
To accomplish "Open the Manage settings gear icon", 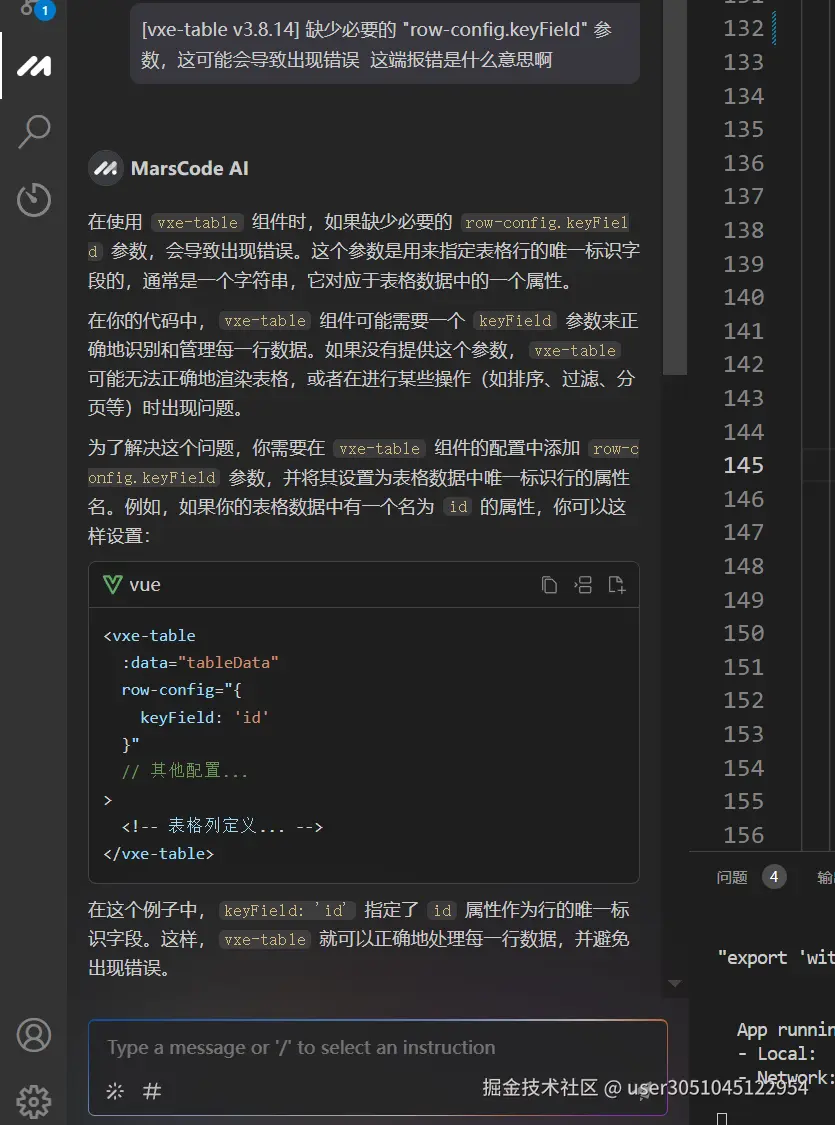I will pos(34,1101).
